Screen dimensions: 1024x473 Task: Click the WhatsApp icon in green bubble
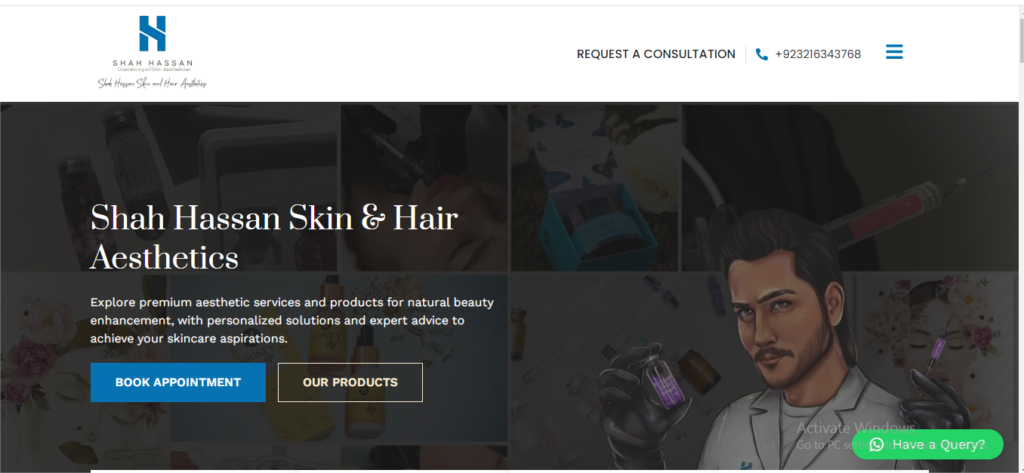pos(876,444)
